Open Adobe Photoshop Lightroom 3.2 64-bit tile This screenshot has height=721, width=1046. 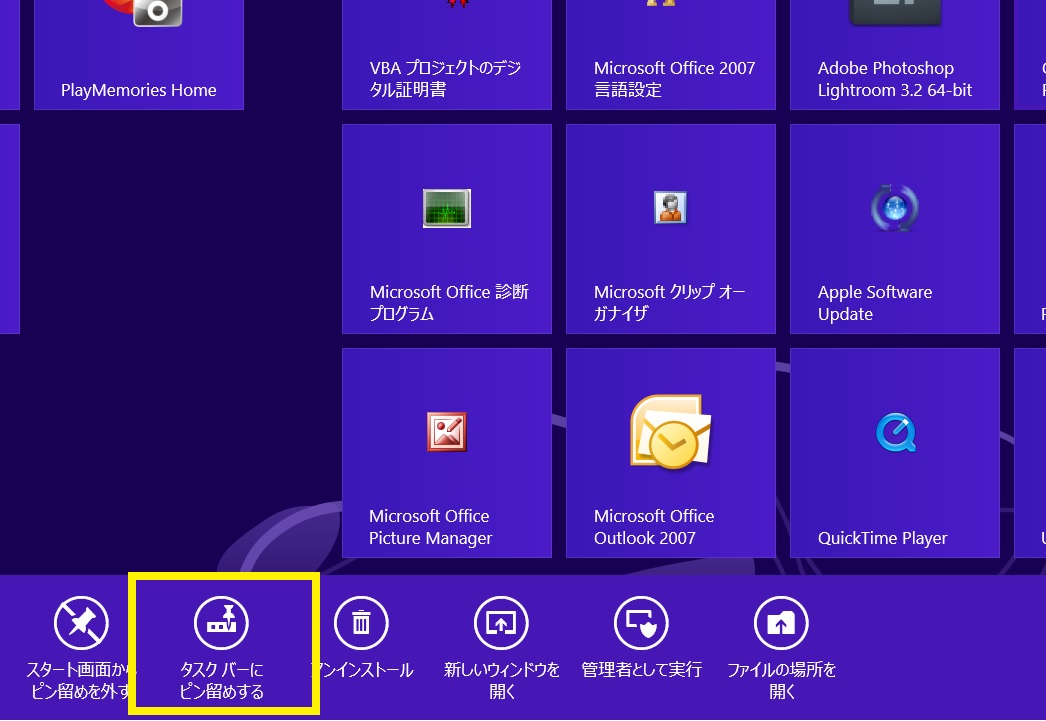[895, 55]
